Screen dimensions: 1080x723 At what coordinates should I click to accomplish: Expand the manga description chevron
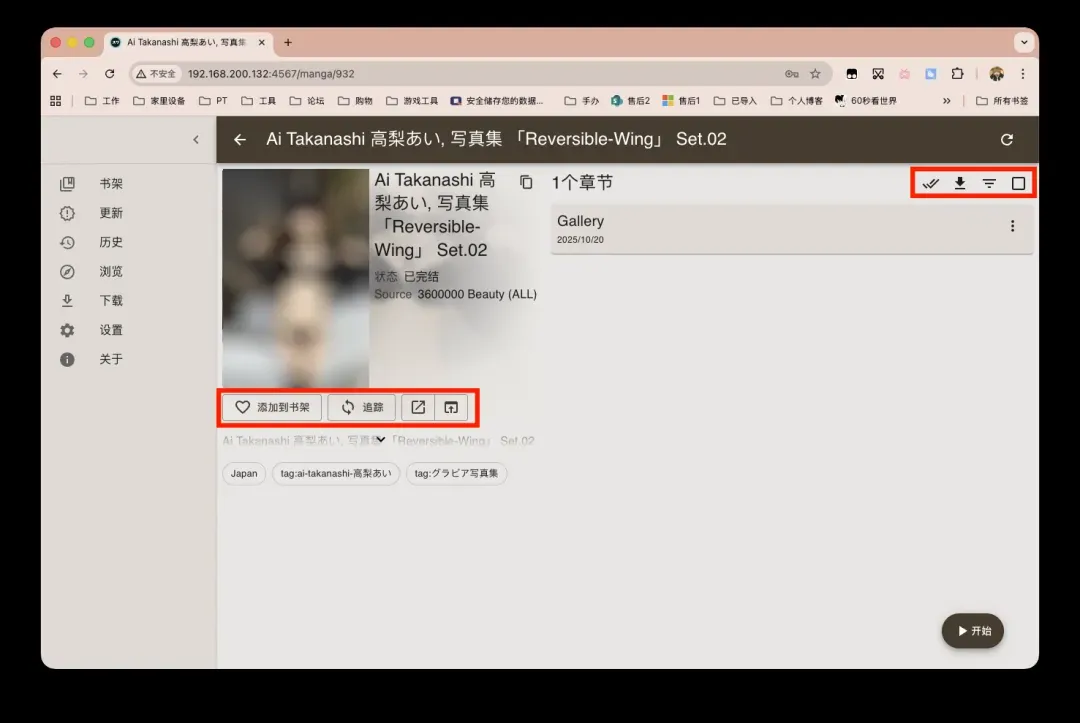click(x=381, y=440)
